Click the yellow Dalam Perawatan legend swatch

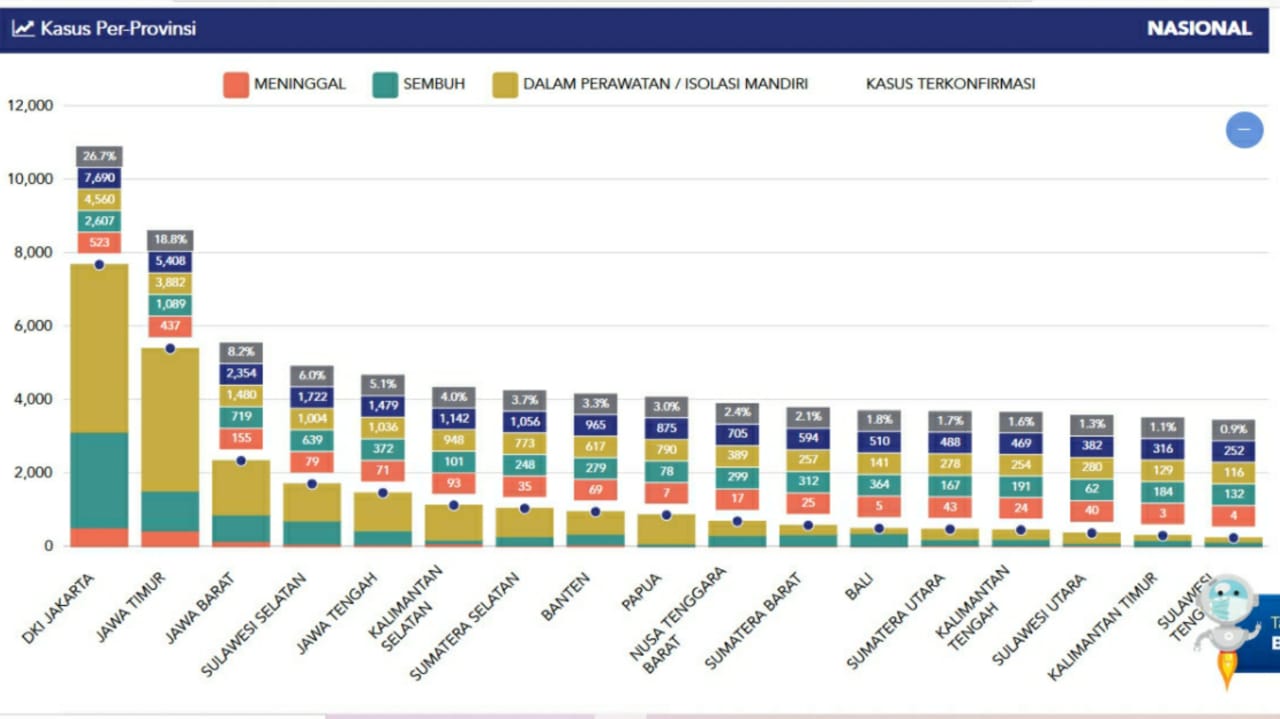pos(505,85)
